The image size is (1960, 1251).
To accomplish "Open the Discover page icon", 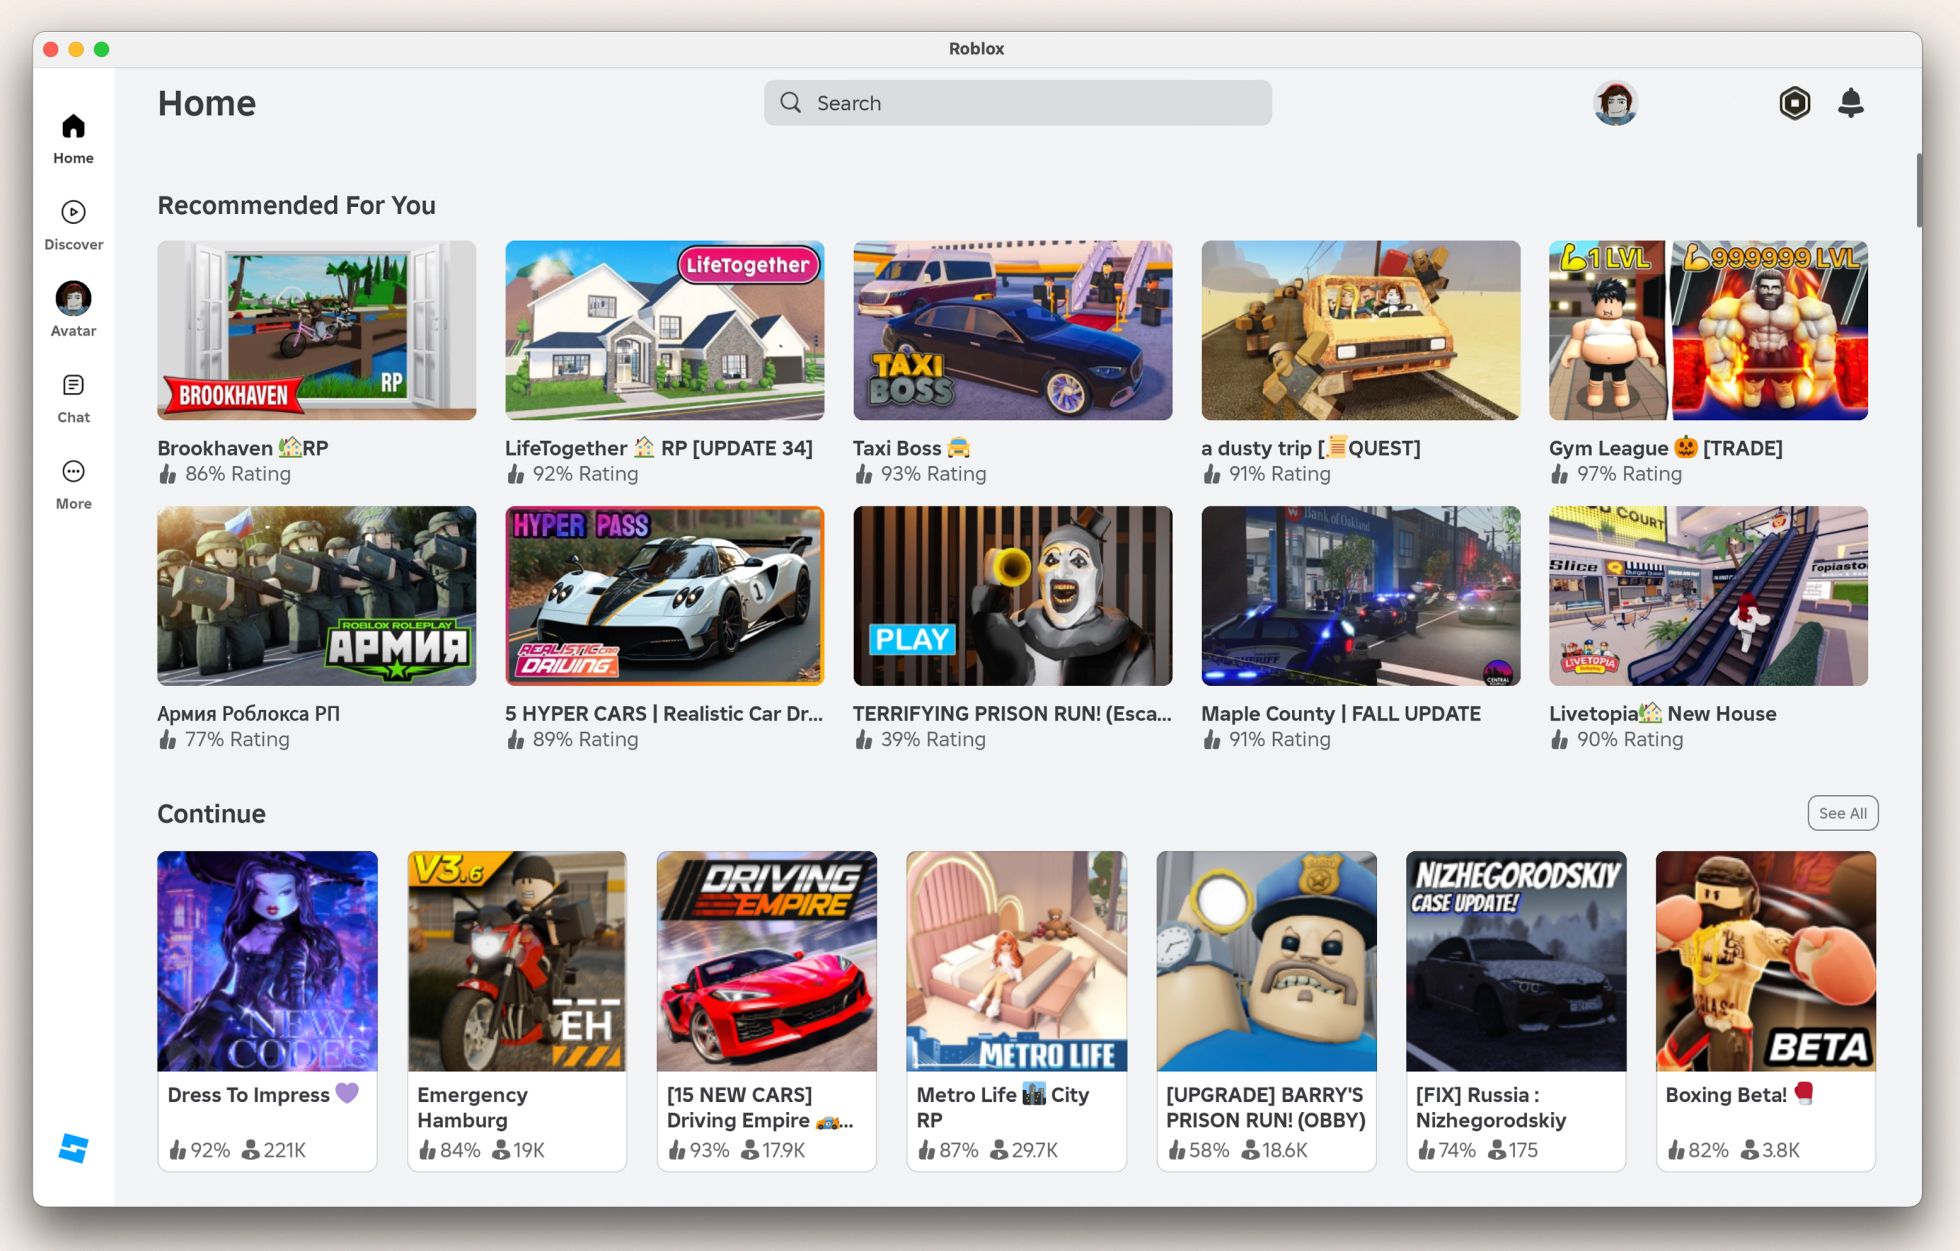I will coord(73,213).
